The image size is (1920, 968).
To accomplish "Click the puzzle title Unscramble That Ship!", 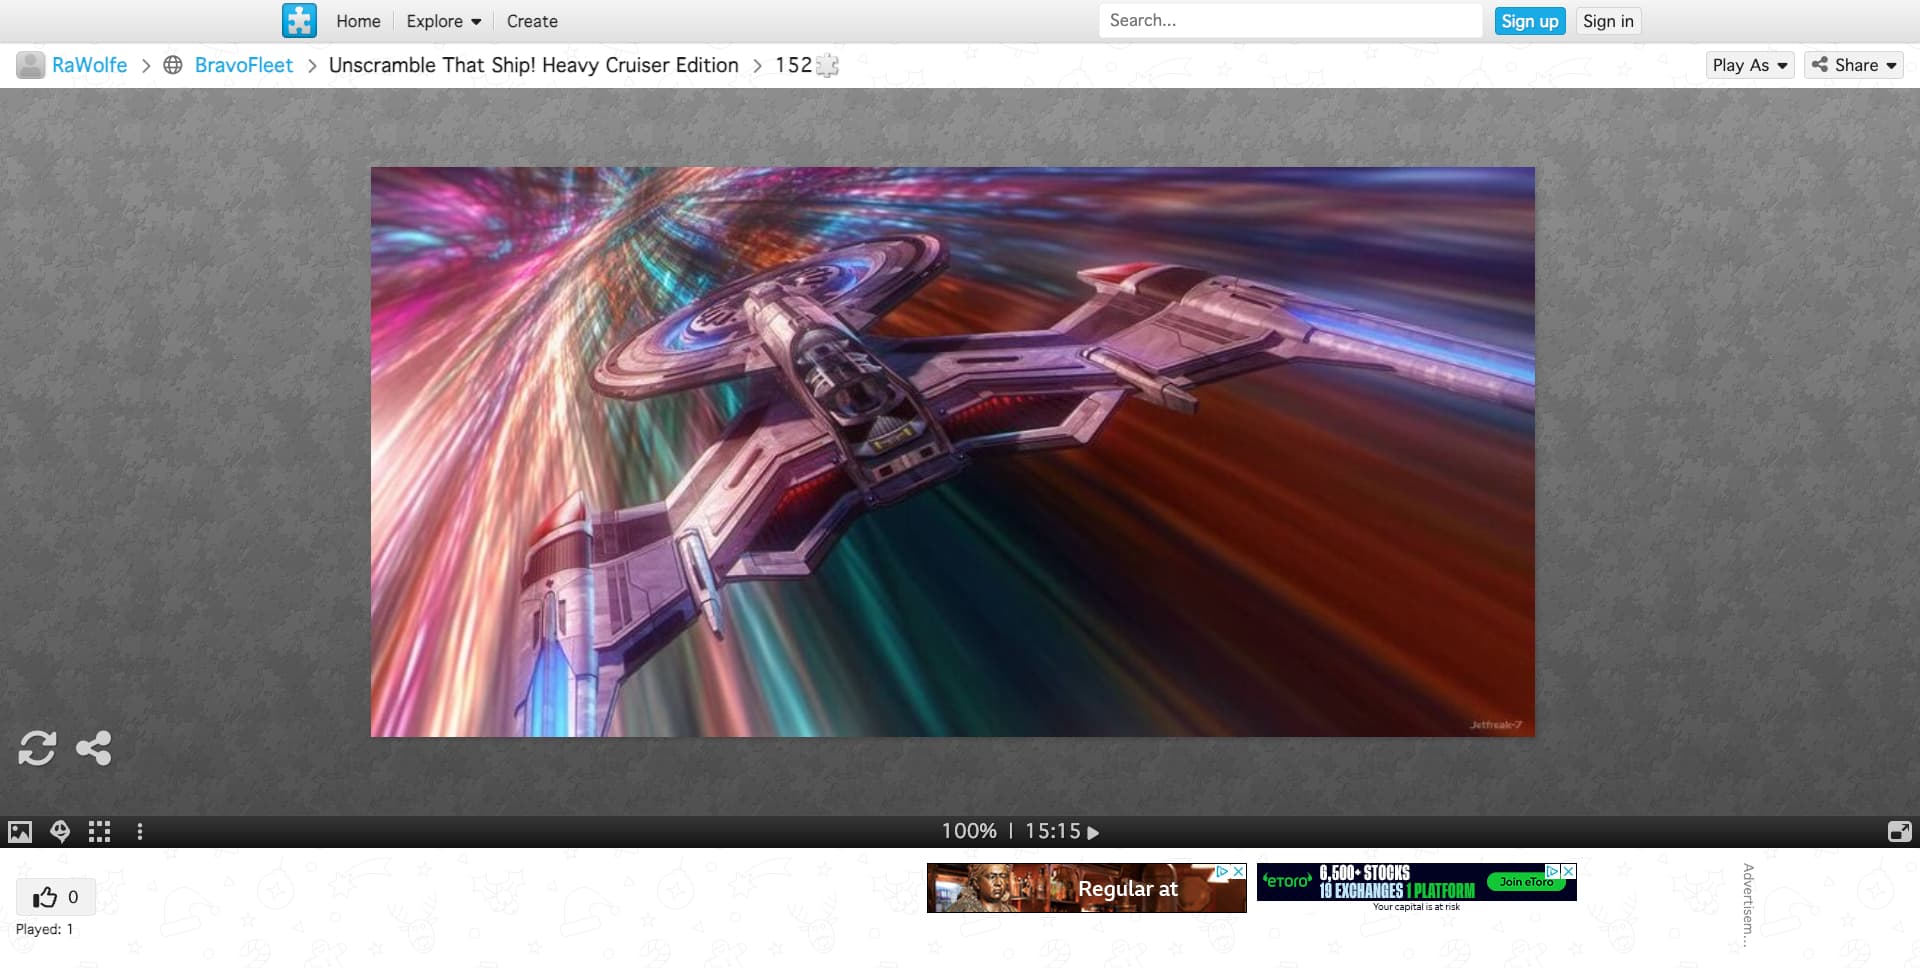I will coord(533,65).
